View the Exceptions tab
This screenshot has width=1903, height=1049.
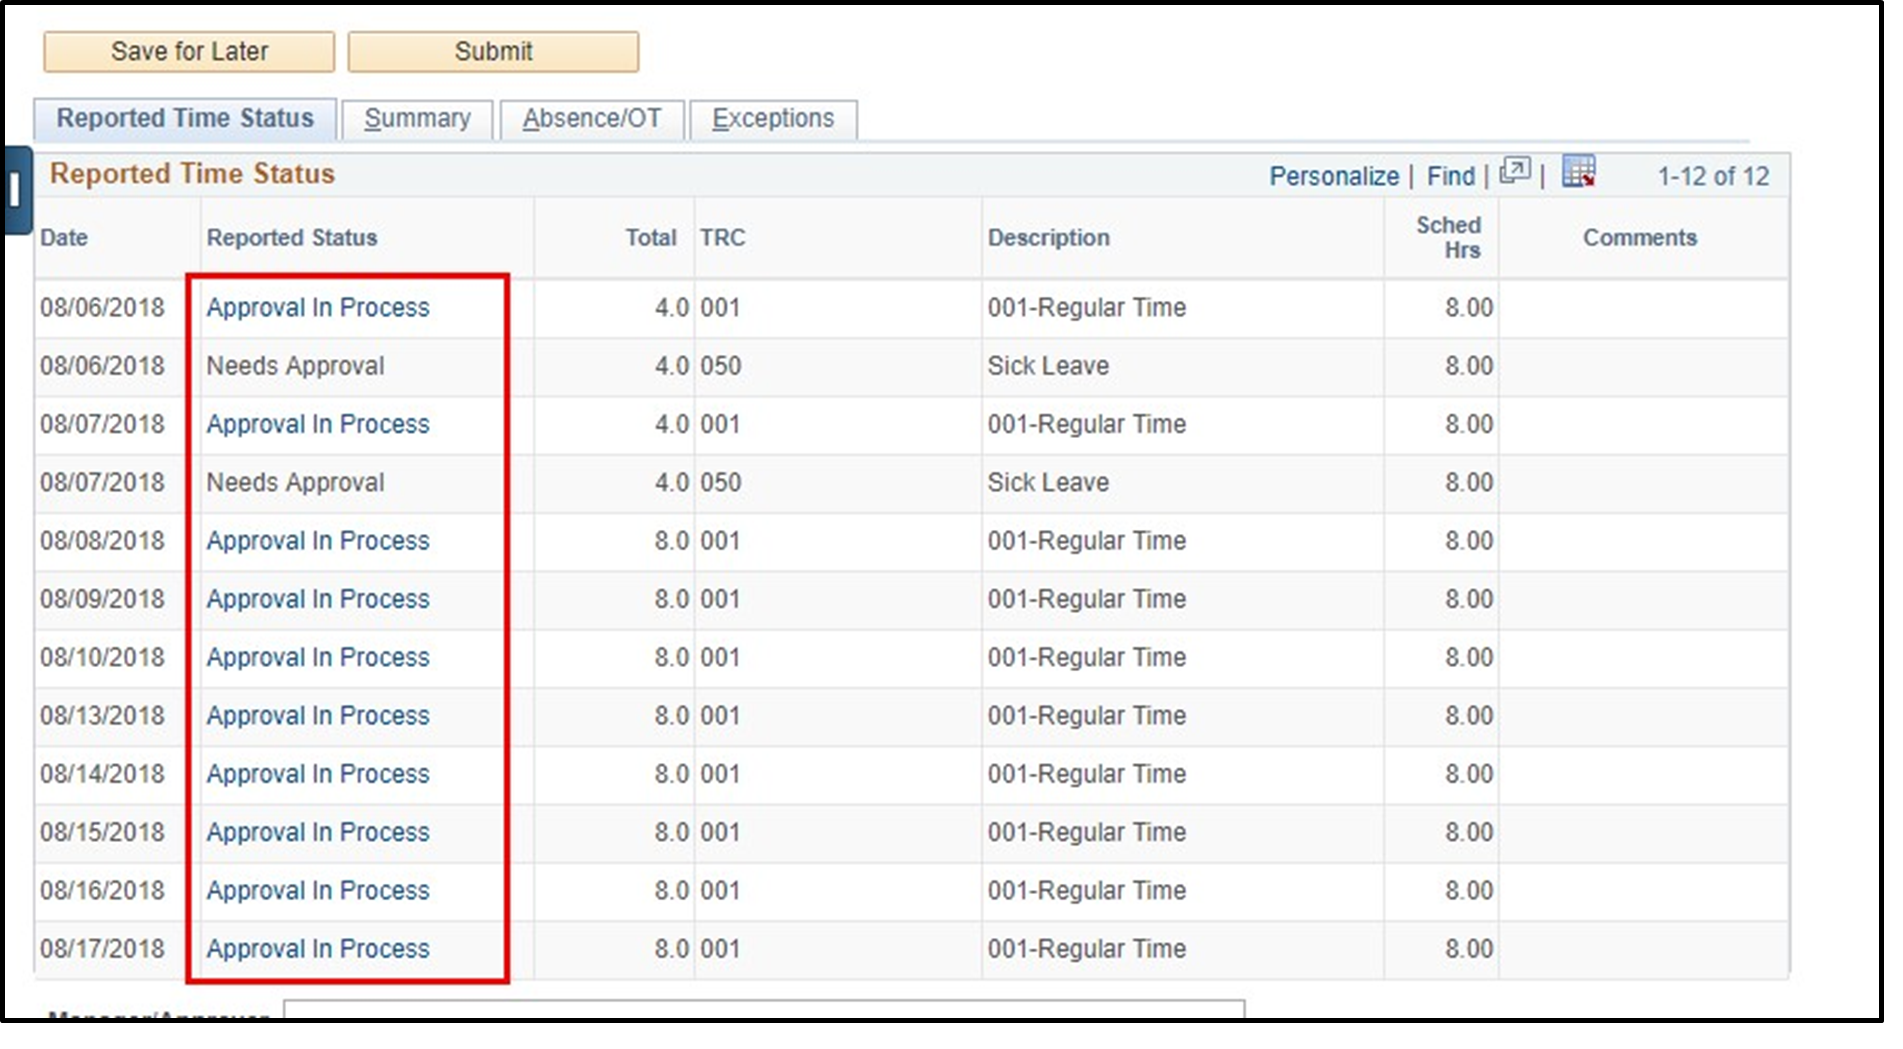773,118
